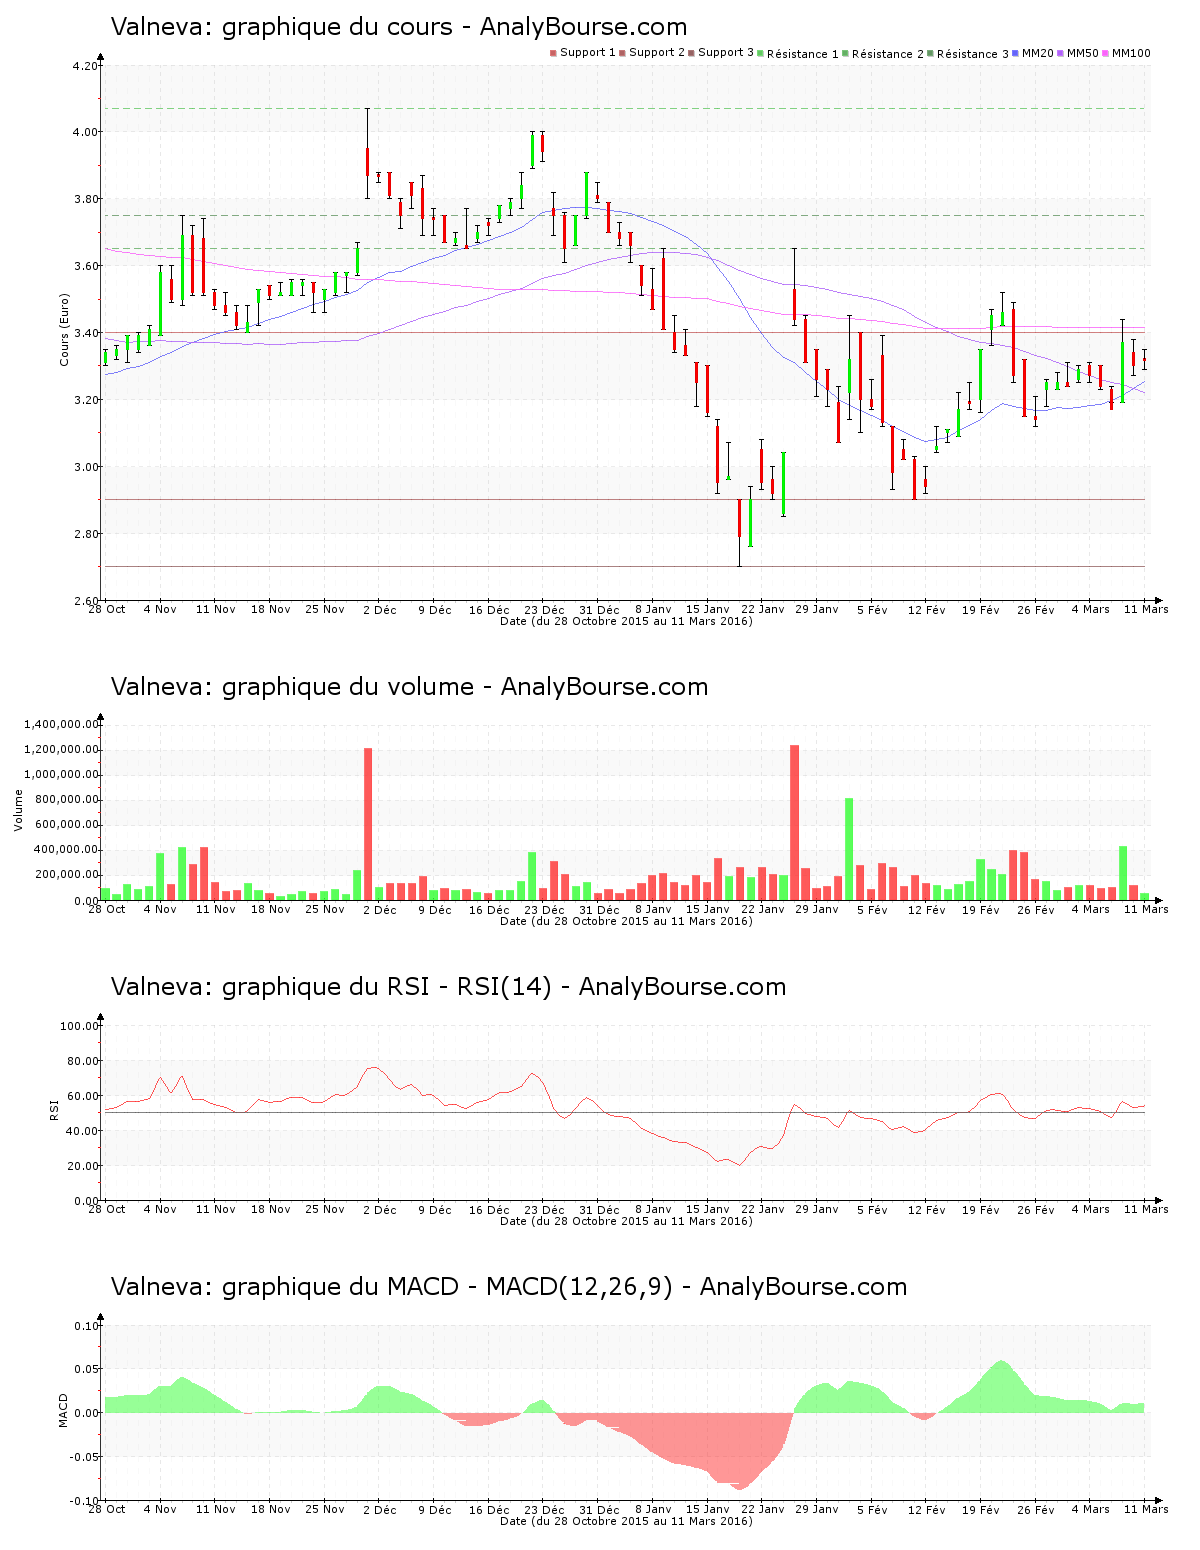Click '19 Fév' date under RSI chart

coord(981,1209)
